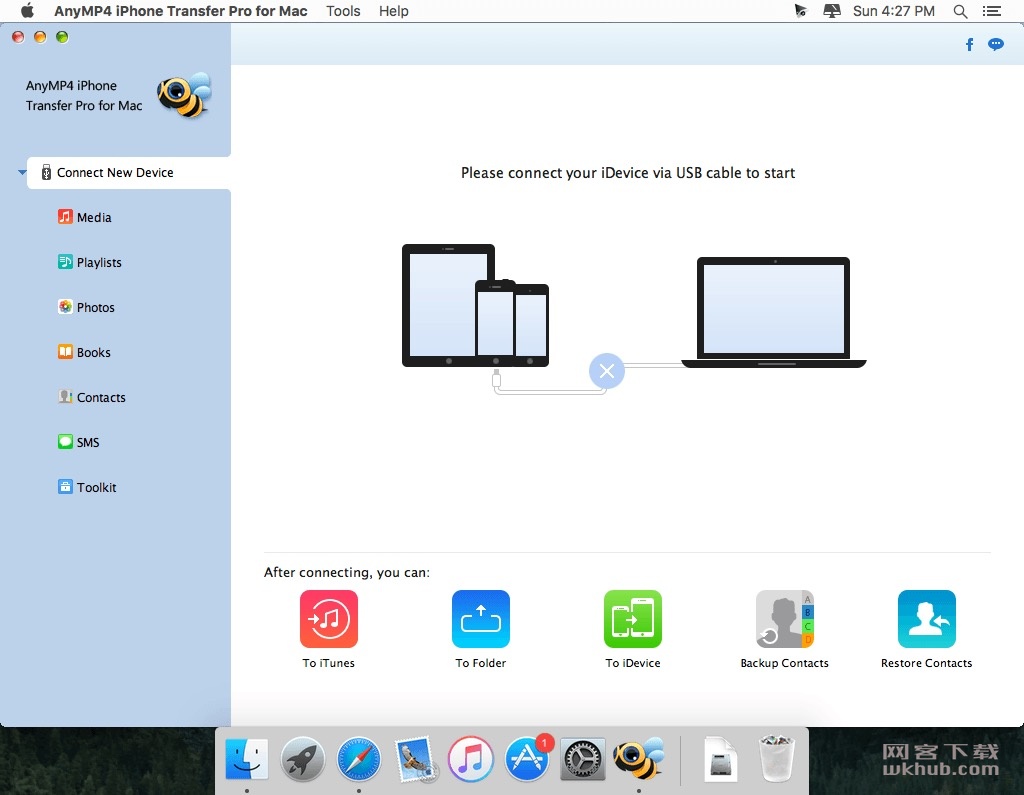
Task: Click the To iDevice icon
Action: pos(632,619)
